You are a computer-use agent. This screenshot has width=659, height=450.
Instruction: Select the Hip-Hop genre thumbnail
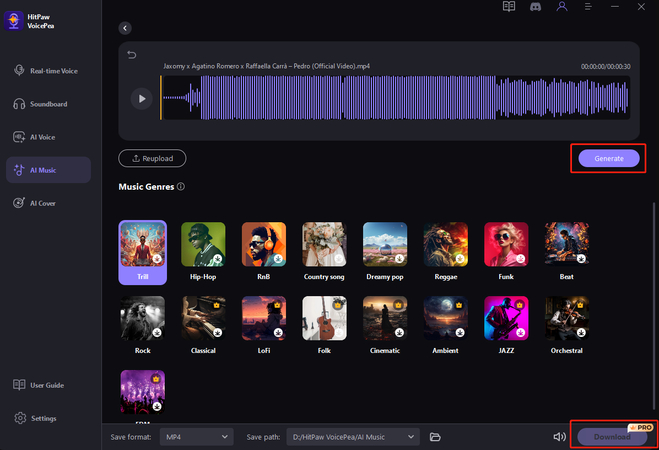[x=203, y=244]
